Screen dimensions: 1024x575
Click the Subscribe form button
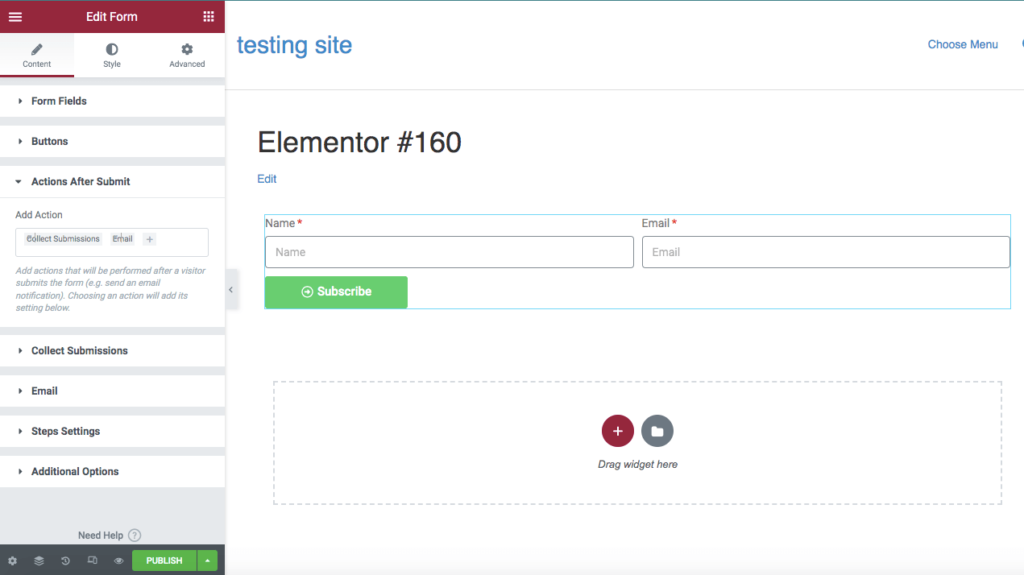[336, 292]
